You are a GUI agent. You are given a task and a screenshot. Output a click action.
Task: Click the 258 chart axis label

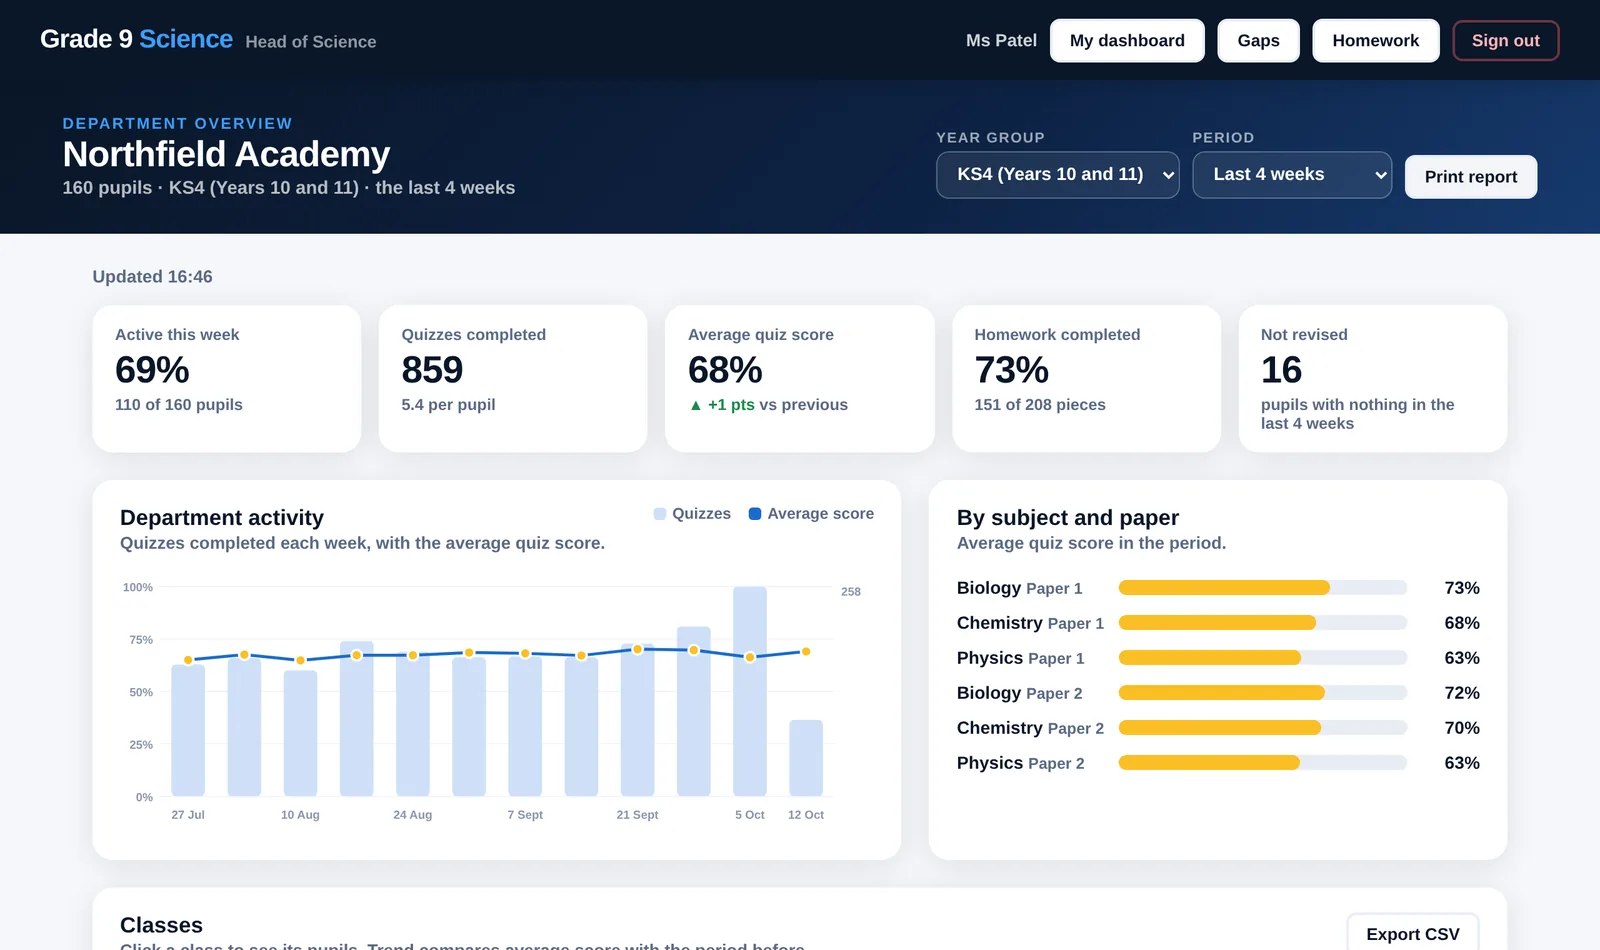850,592
